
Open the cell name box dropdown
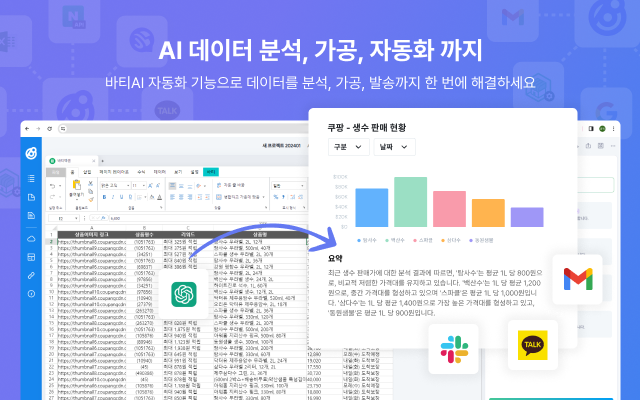(x=76, y=218)
